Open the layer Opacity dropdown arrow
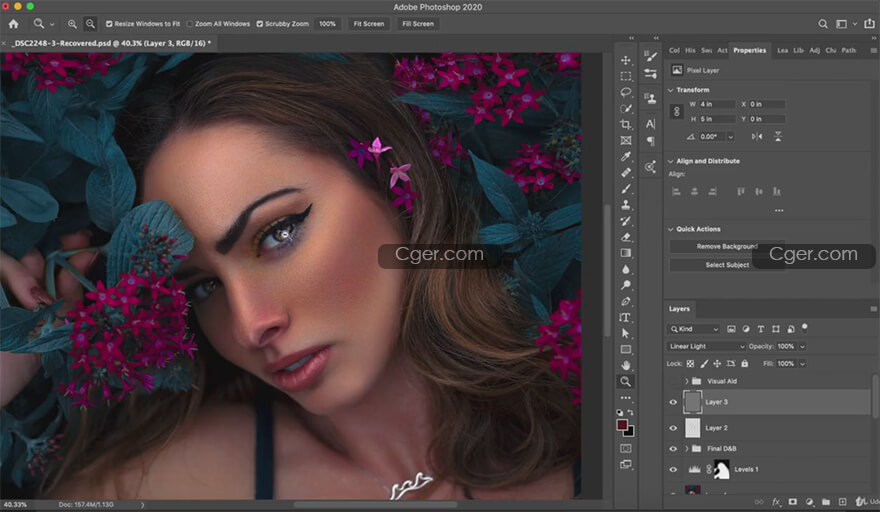 click(x=803, y=346)
